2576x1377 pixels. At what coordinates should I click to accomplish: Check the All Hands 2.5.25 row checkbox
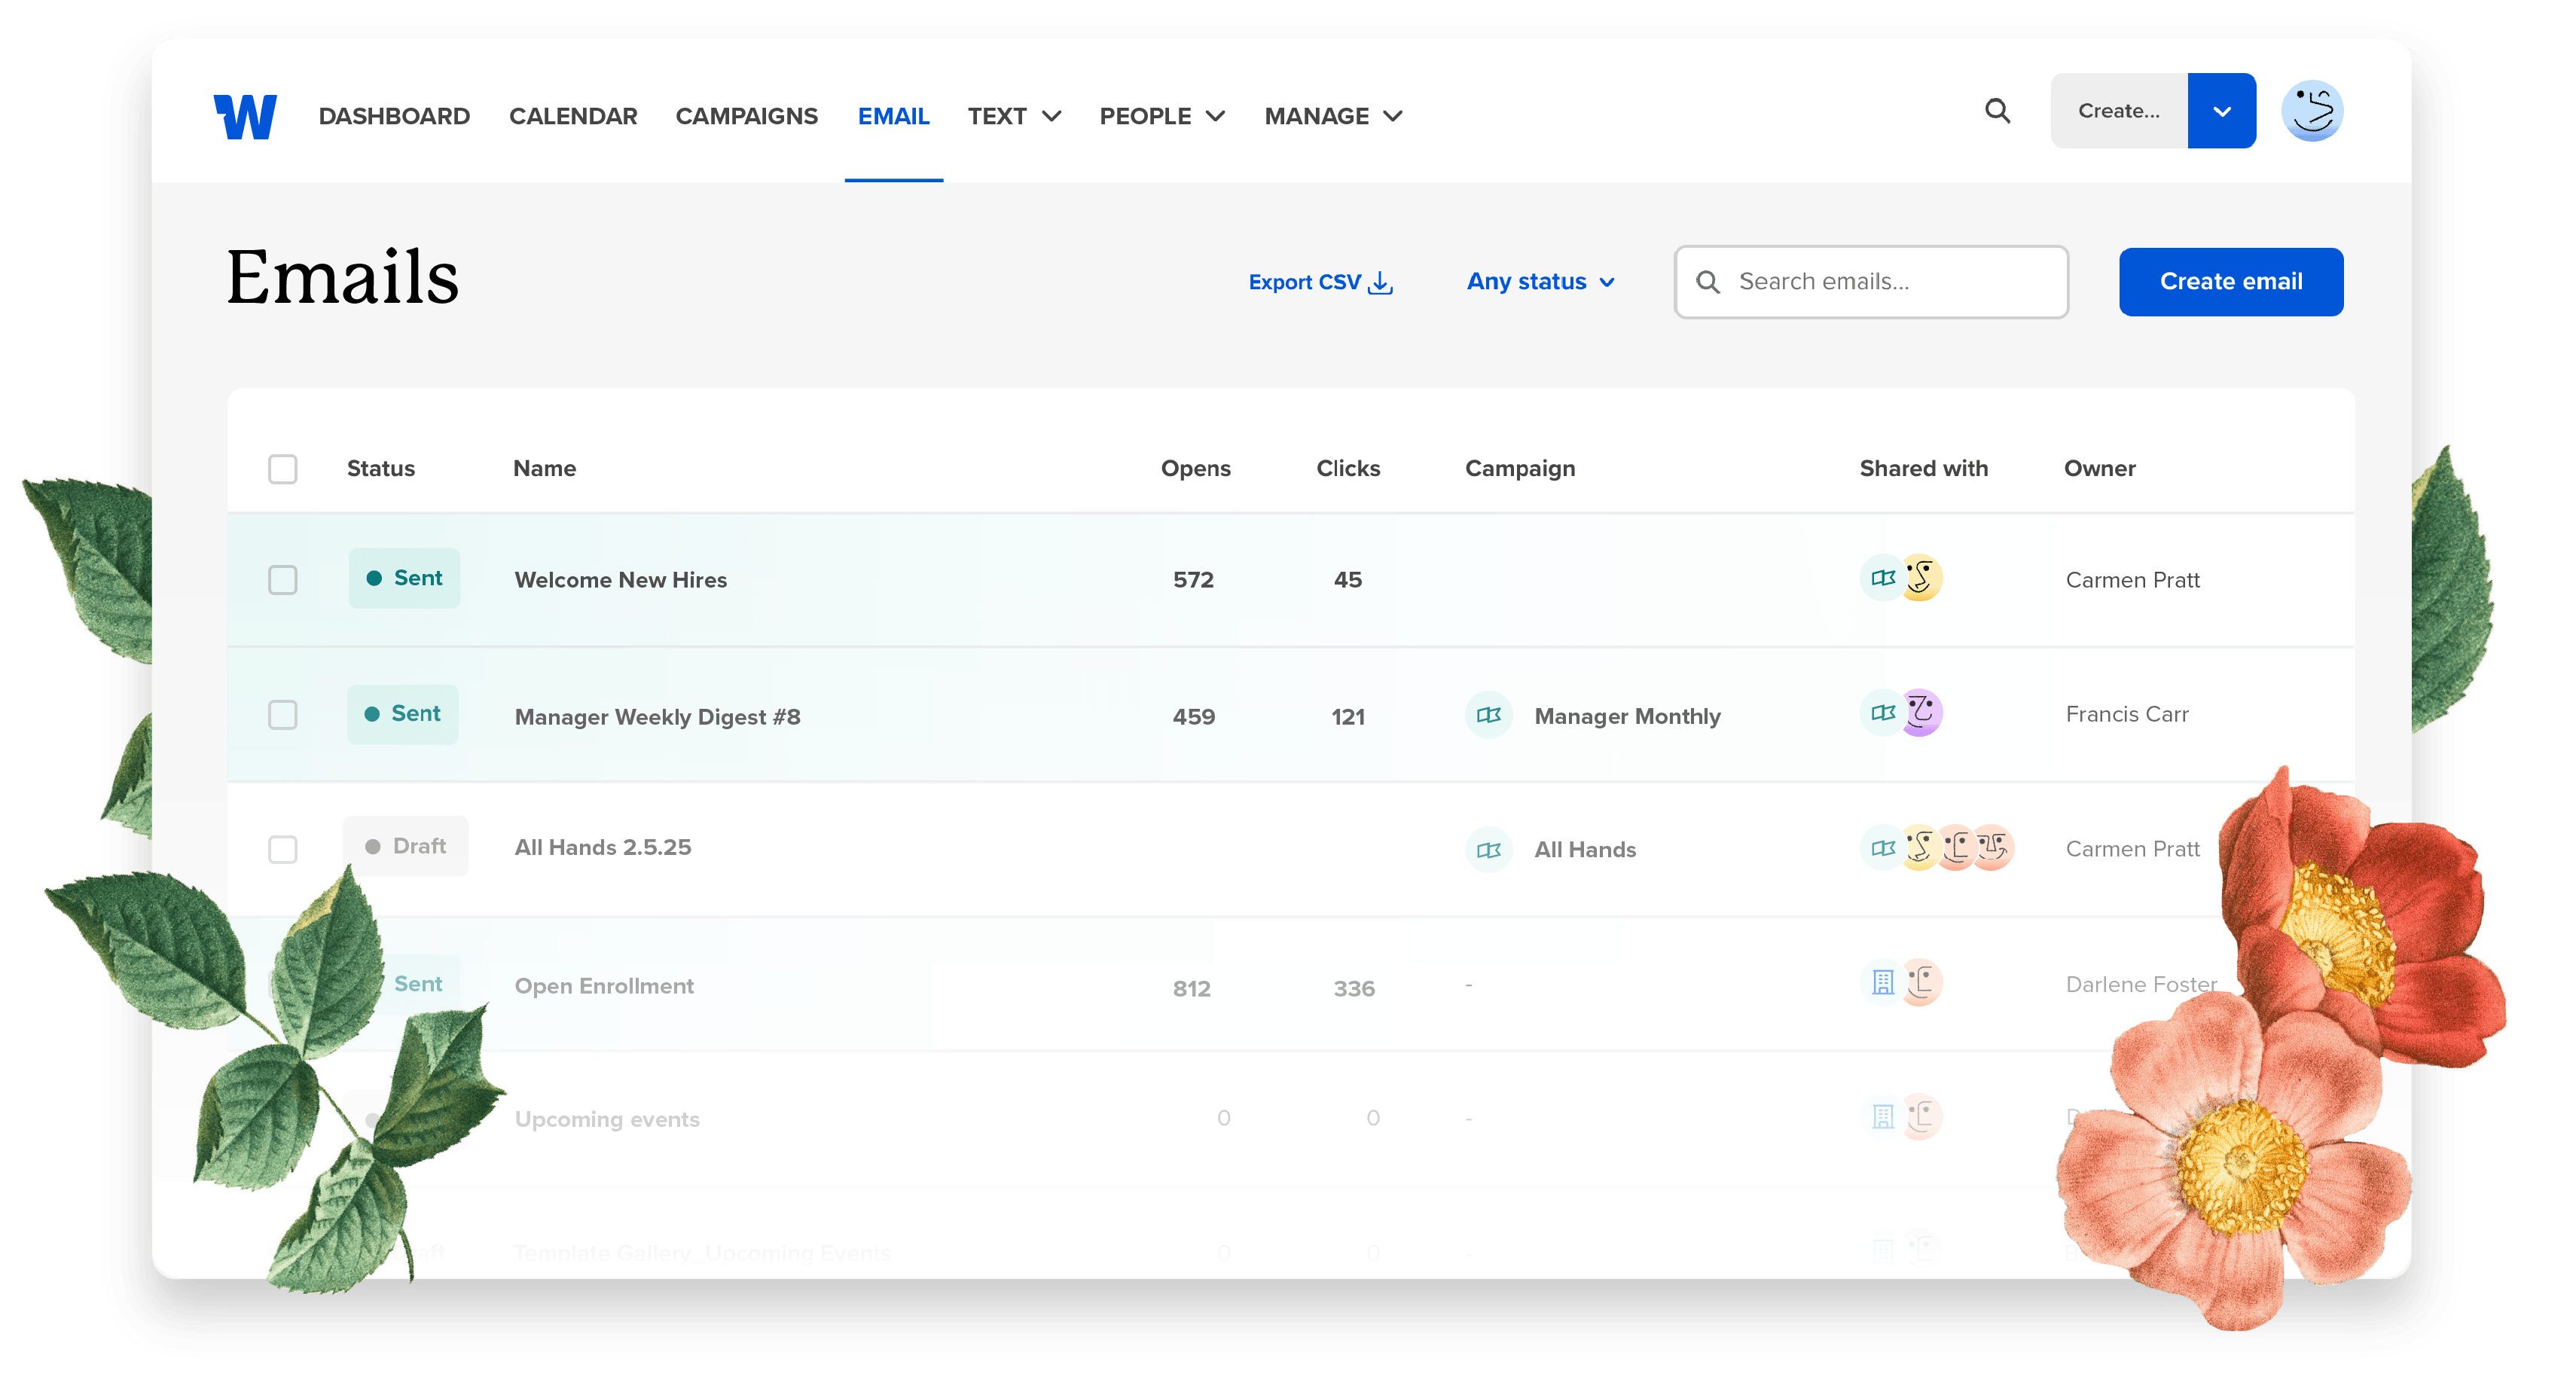click(283, 850)
